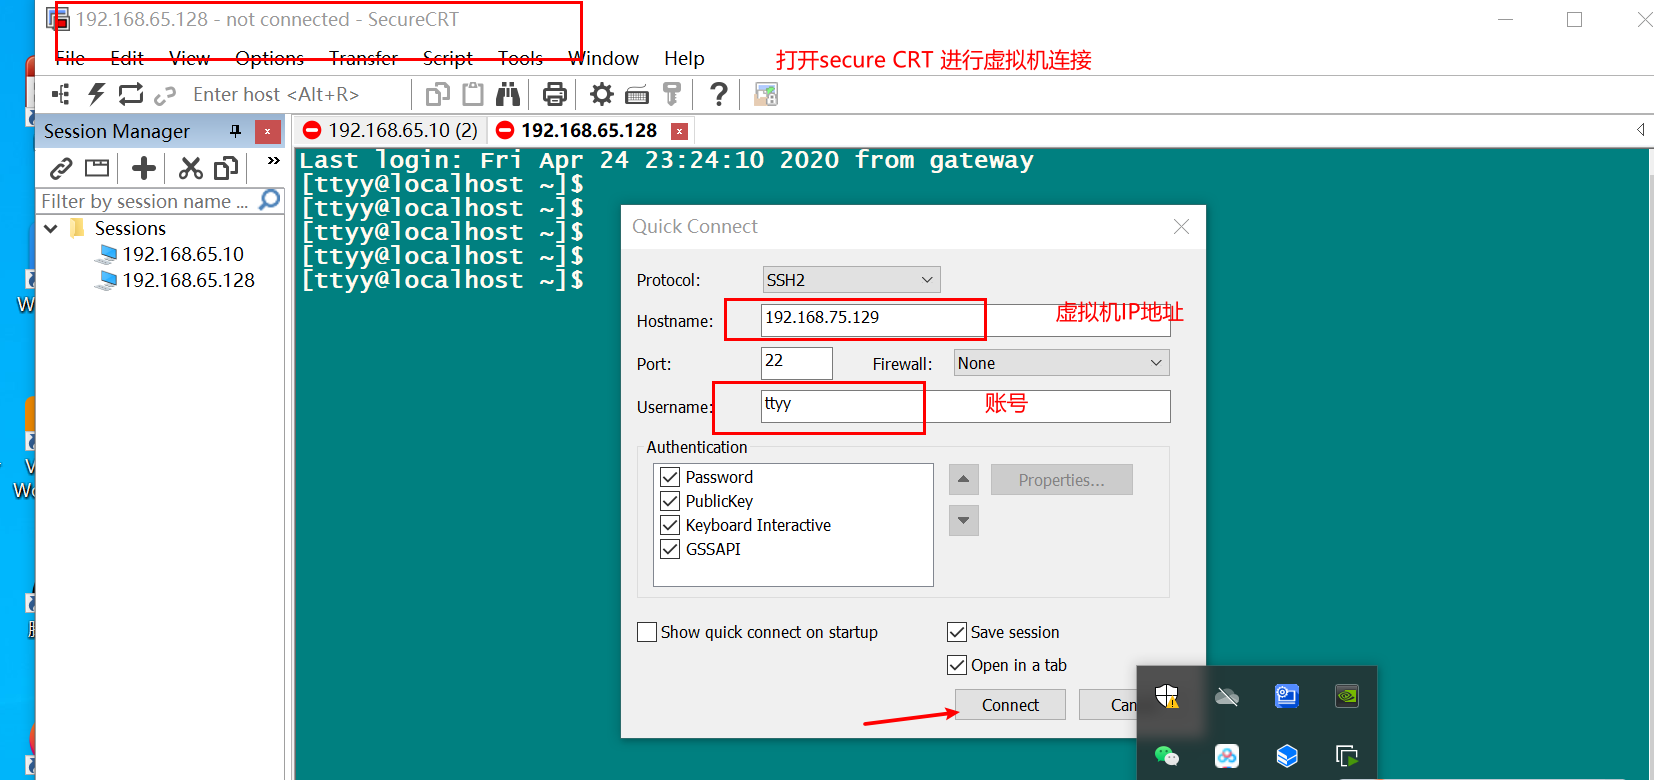Click the Copy icon in Session Manager

coord(226,168)
